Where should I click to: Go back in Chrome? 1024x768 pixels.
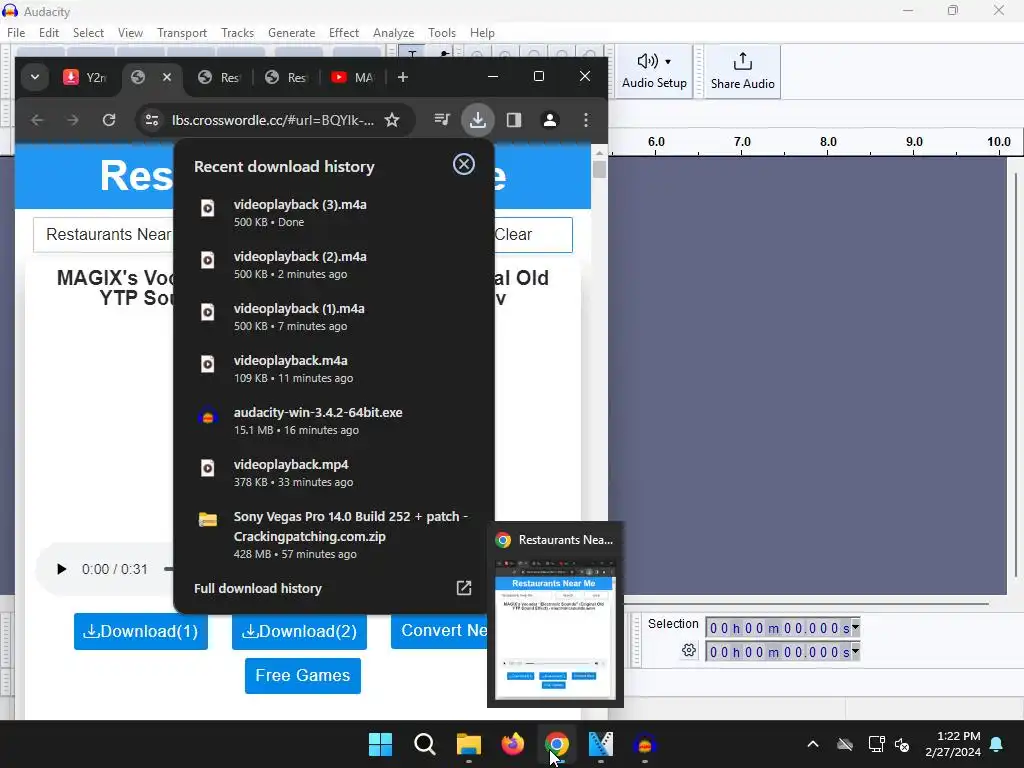coord(37,120)
